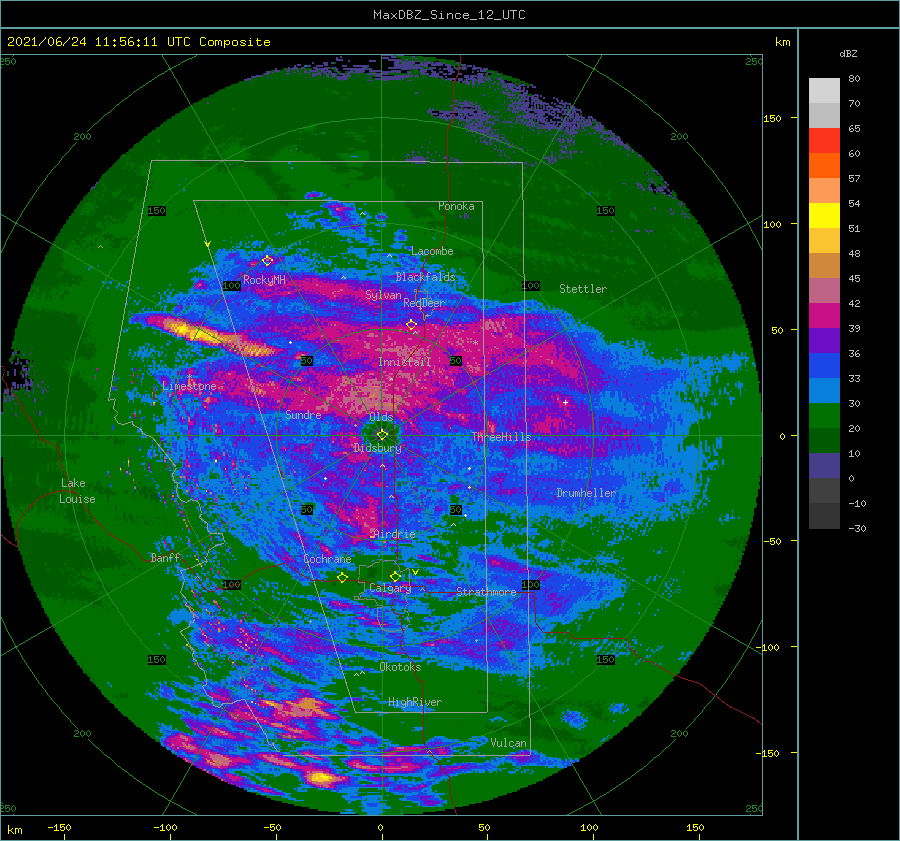The image size is (900, 841).
Task: Click the Drumheller town label
Action: point(586,493)
